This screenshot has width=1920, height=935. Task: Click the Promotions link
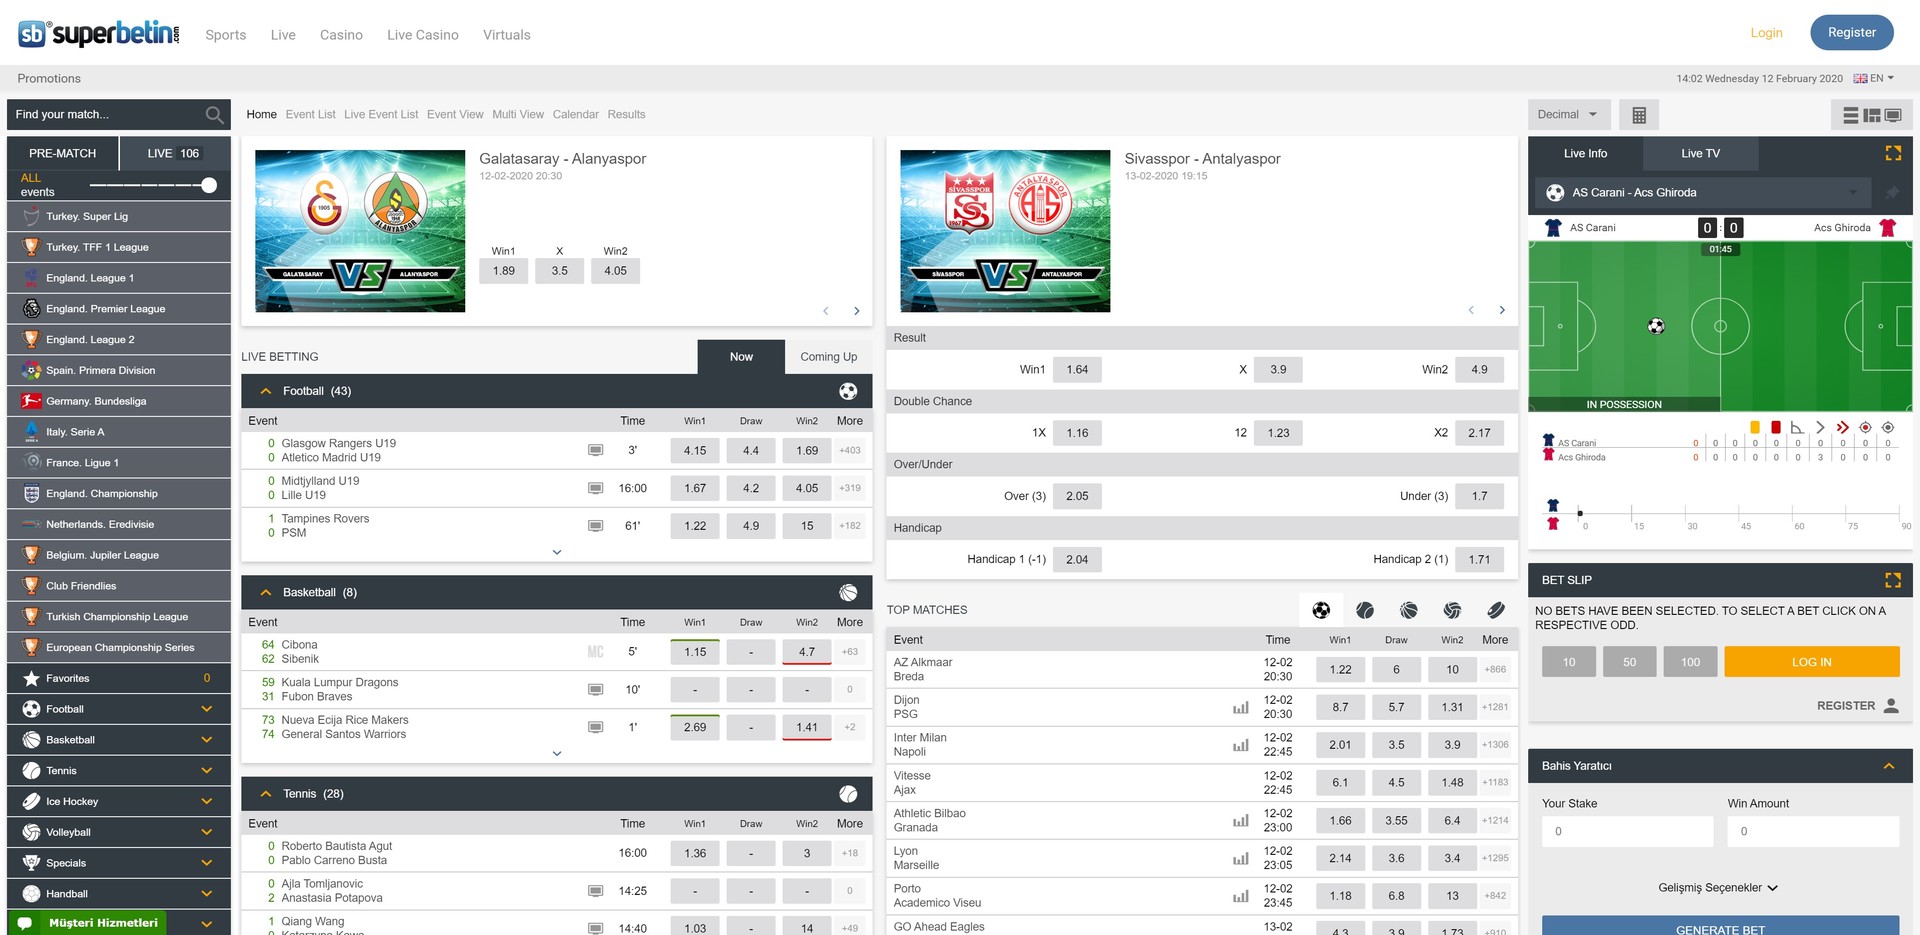[49, 79]
